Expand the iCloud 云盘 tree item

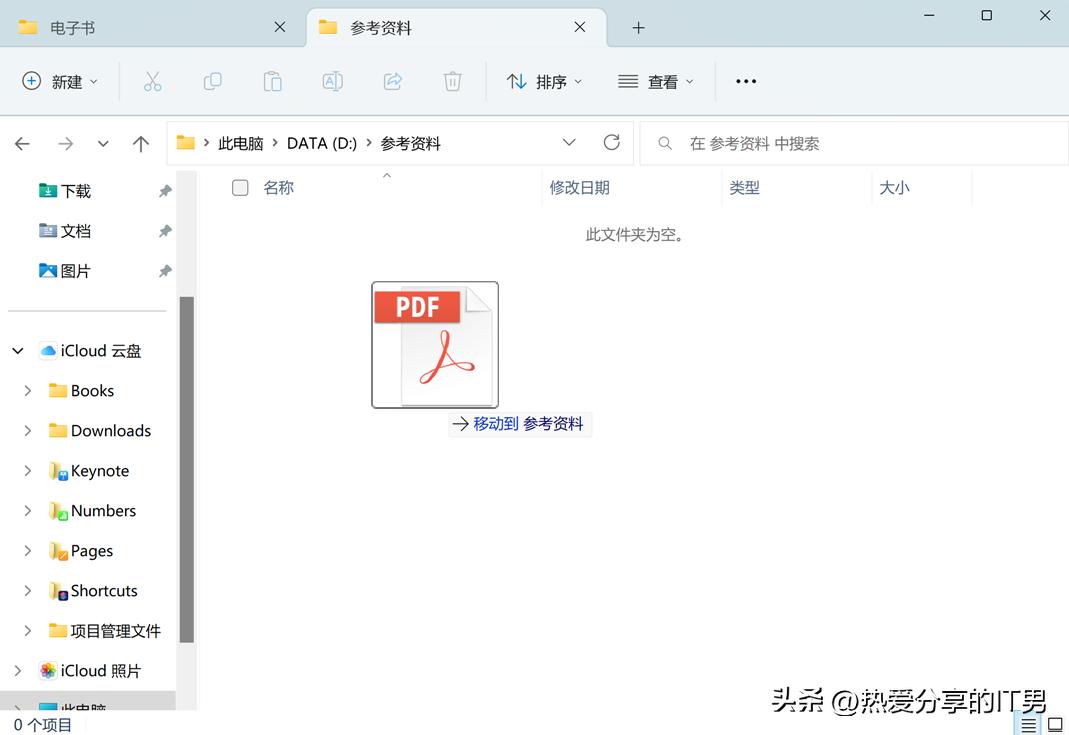tap(17, 350)
